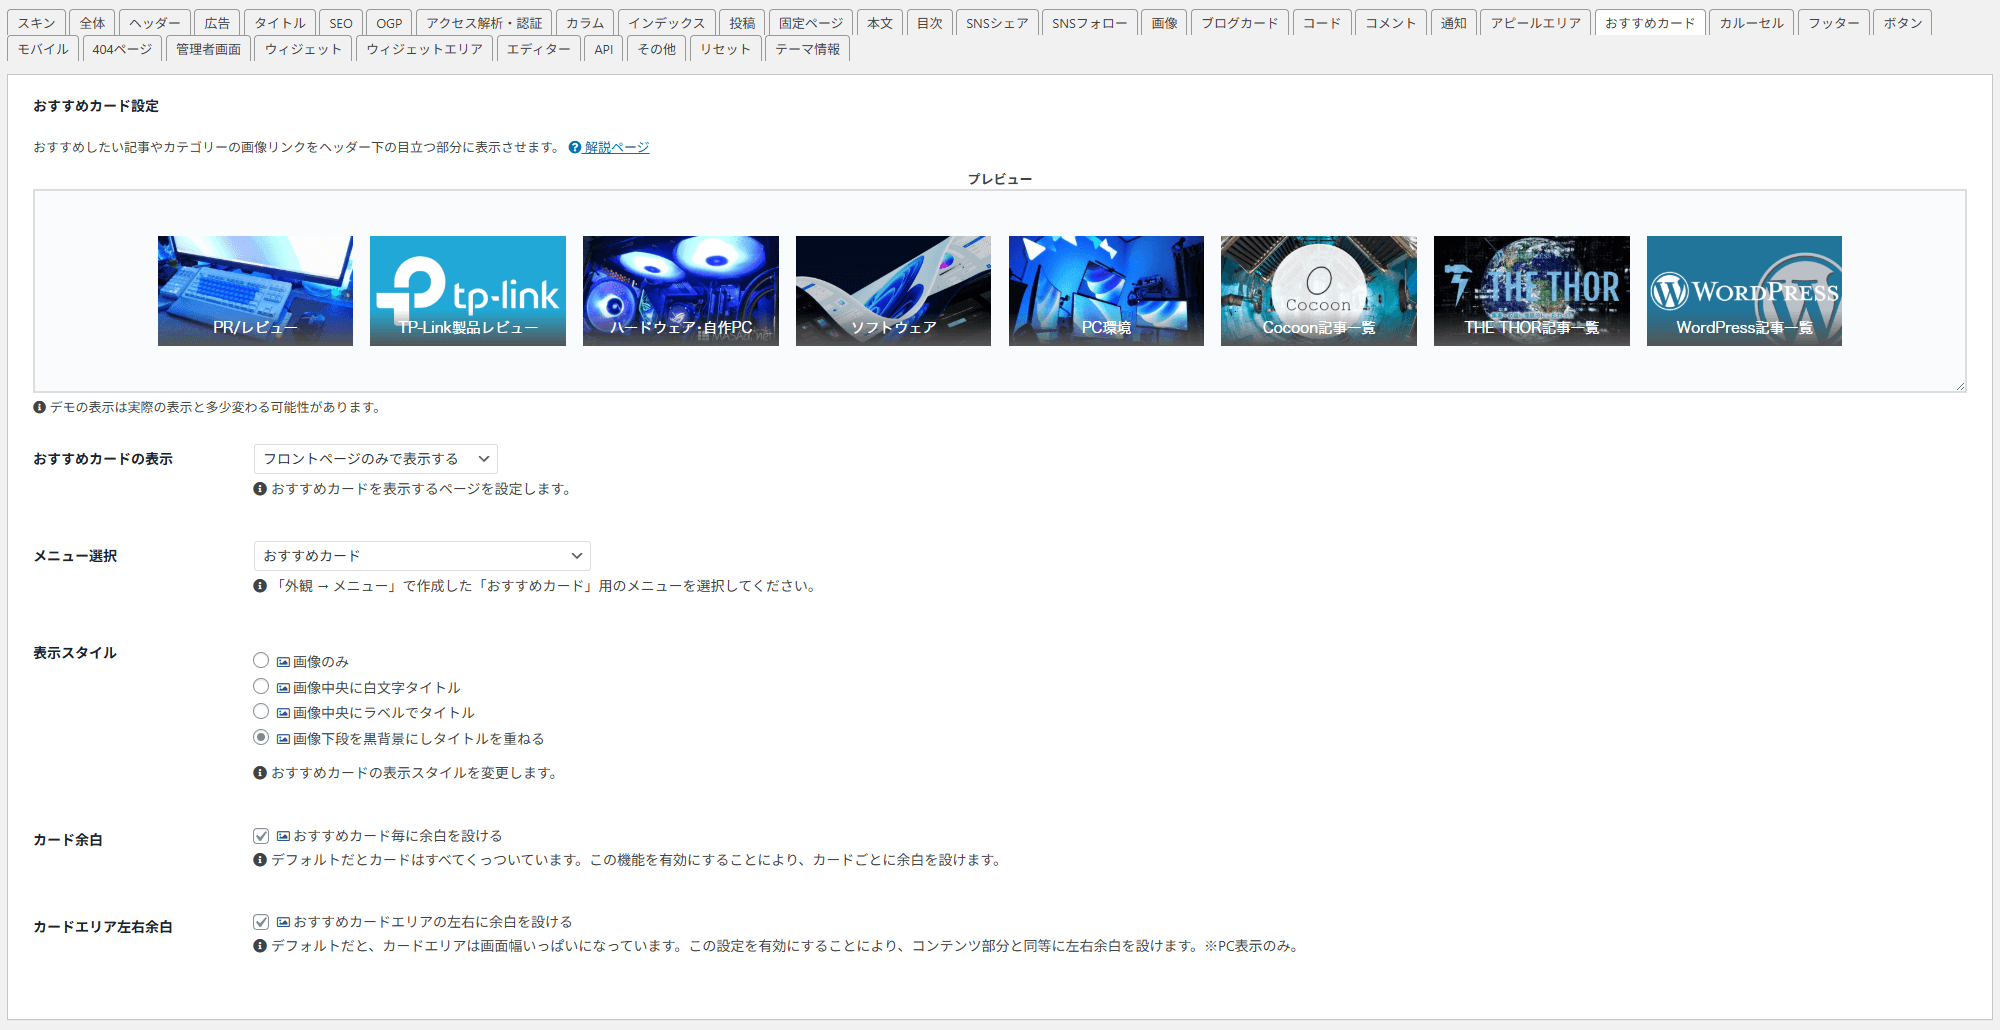Go to the ウィジェットエリア tab
2000x1030 pixels.
424,49
